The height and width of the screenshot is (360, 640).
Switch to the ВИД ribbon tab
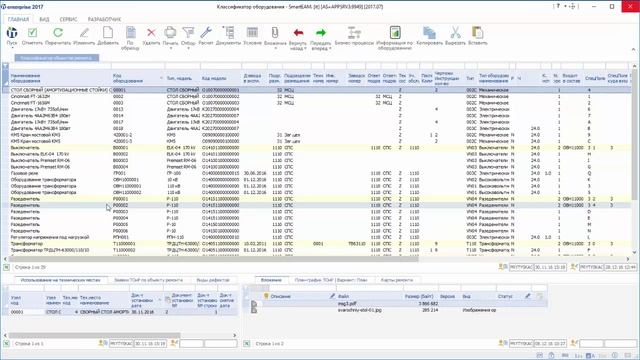44,19
